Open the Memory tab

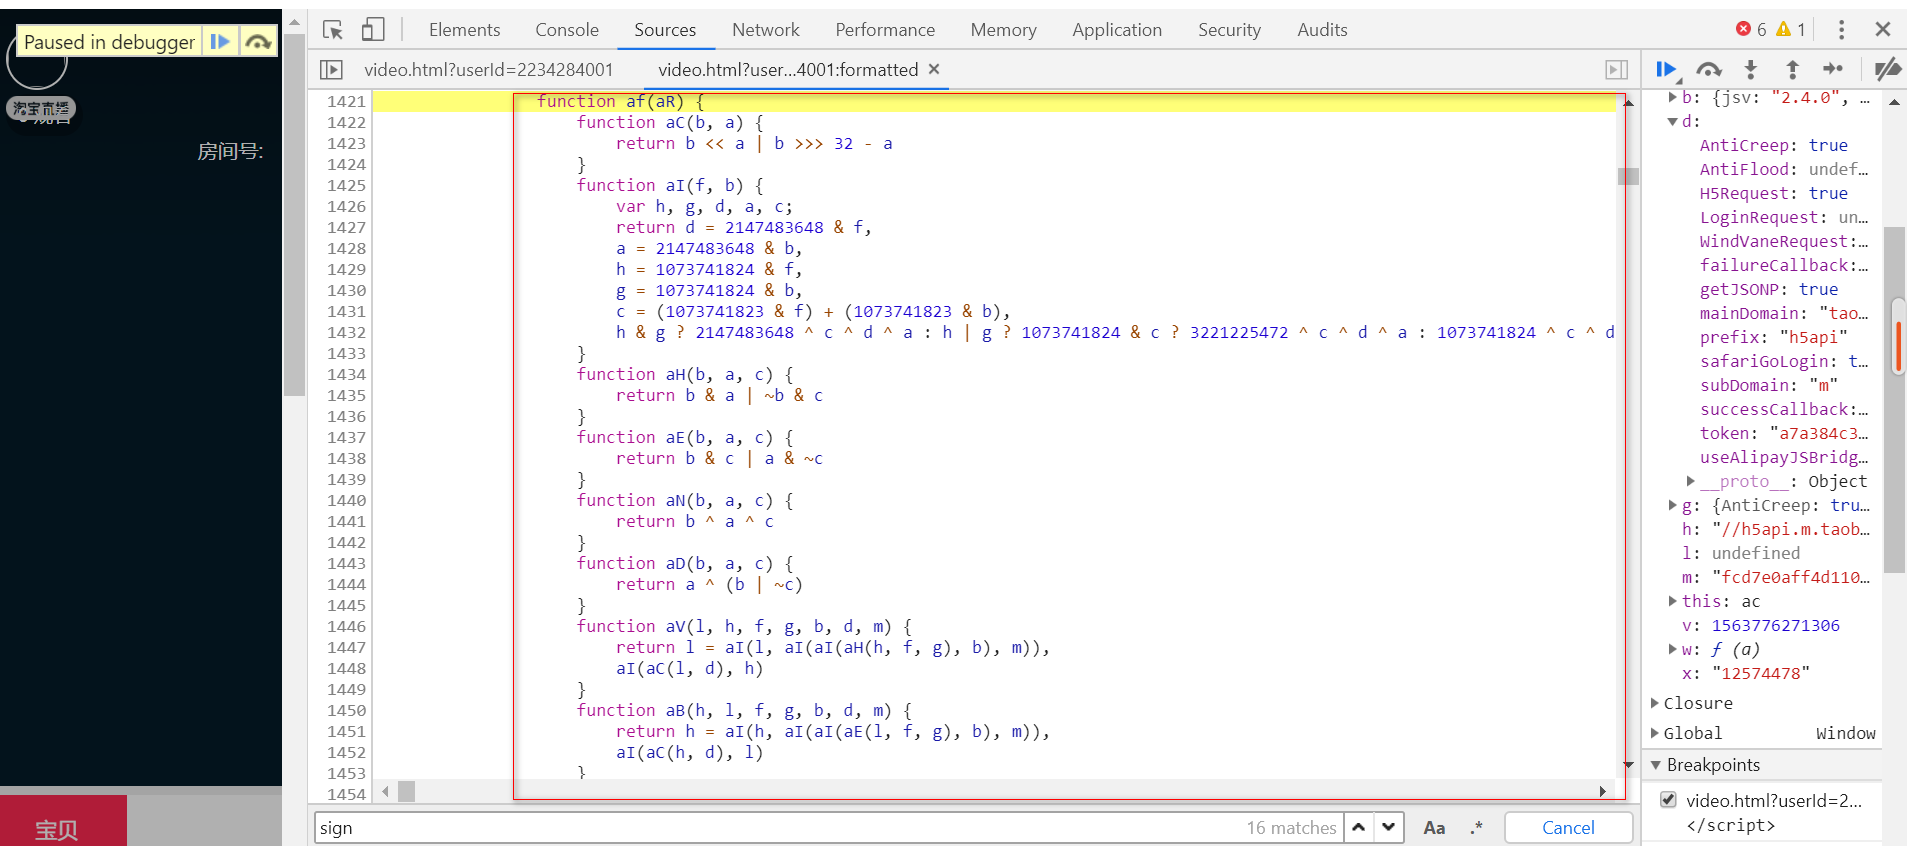(x=1003, y=30)
